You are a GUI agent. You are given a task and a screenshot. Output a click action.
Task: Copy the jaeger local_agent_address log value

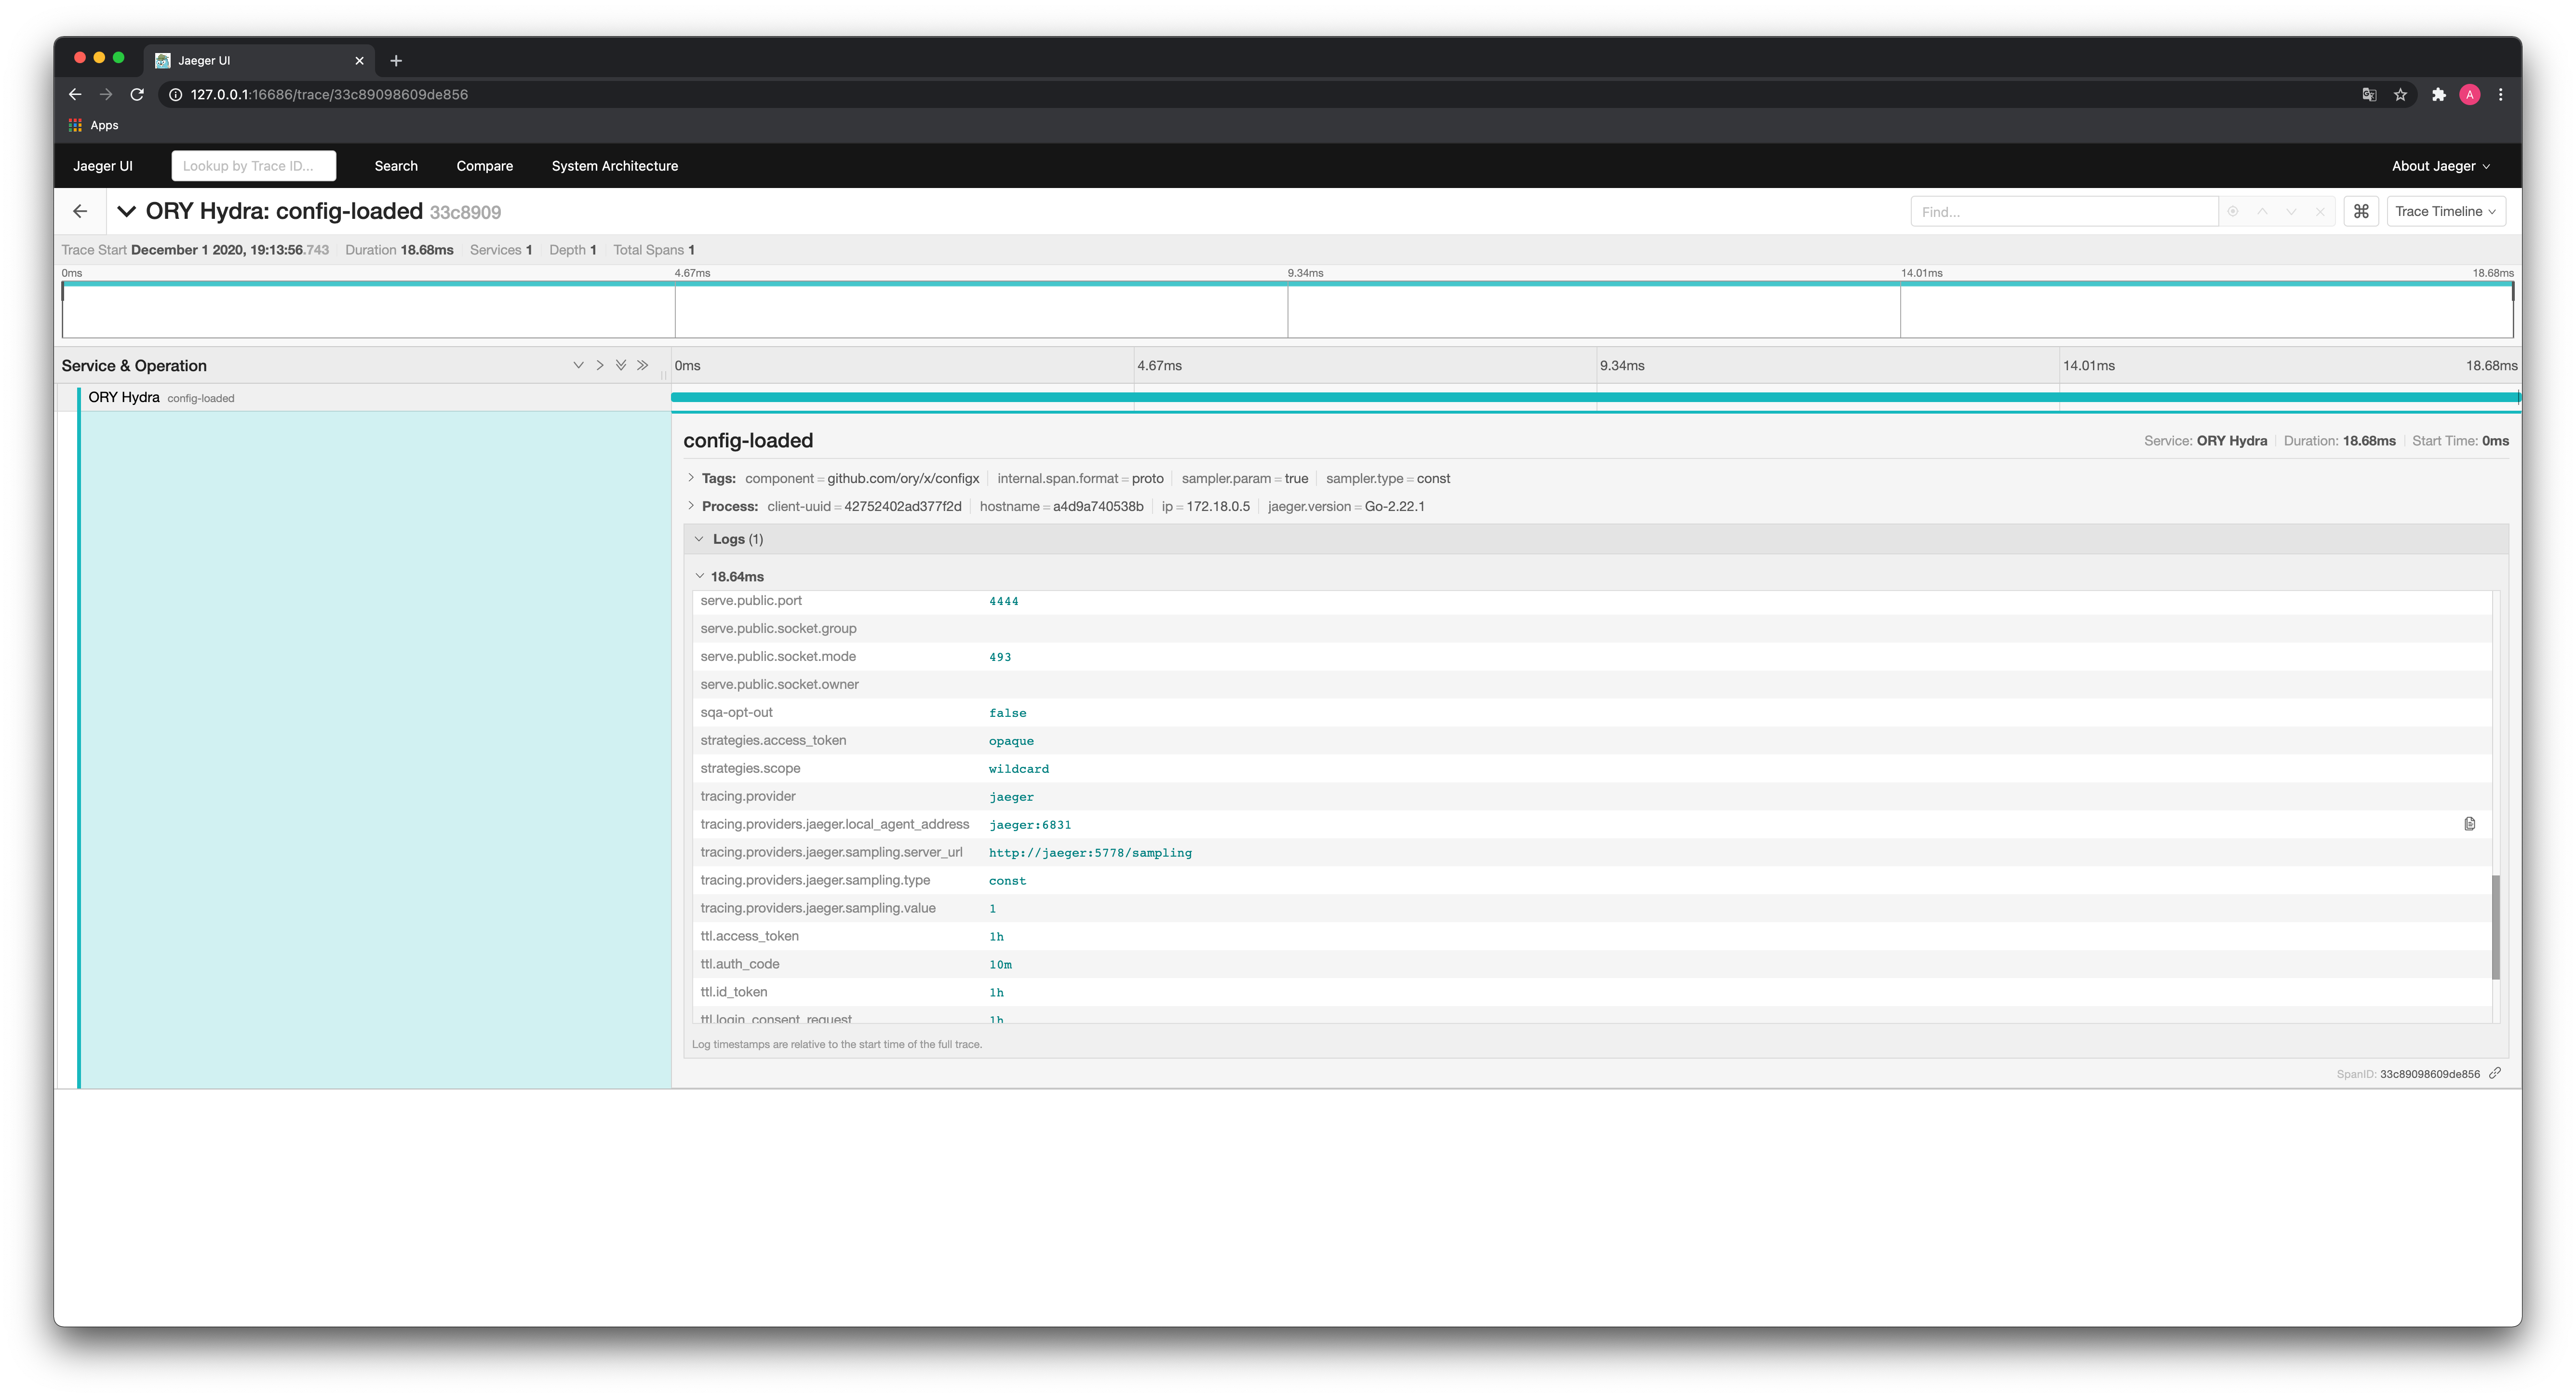point(2469,824)
